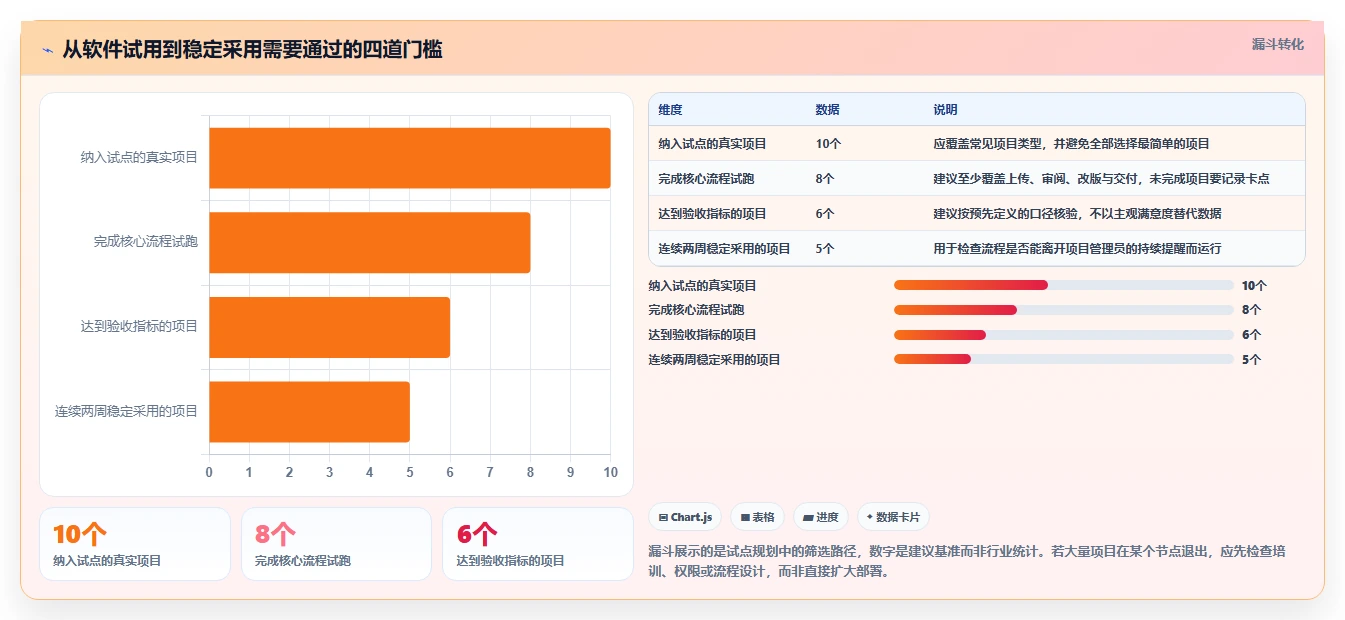Click the 纳入试点的真实项目 bar in the chart

[x=410, y=158]
